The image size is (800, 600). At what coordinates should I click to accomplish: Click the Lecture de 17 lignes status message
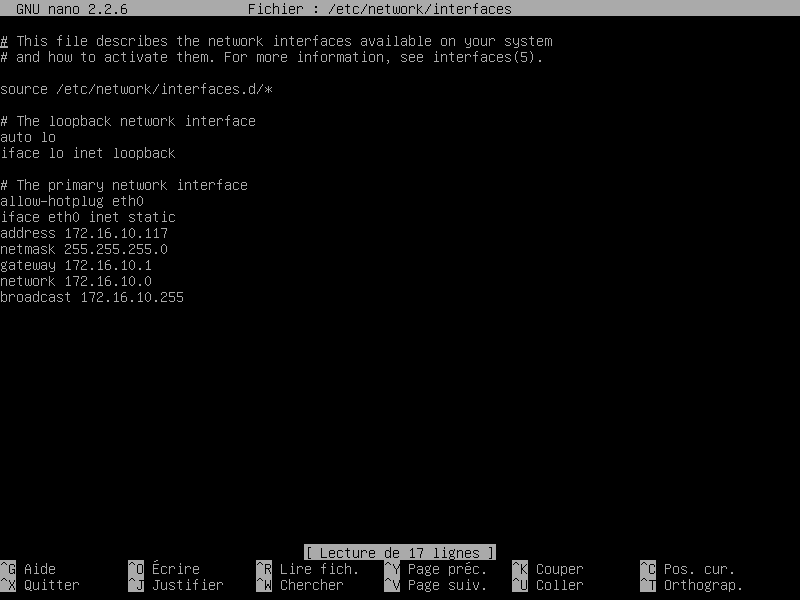click(400, 552)
